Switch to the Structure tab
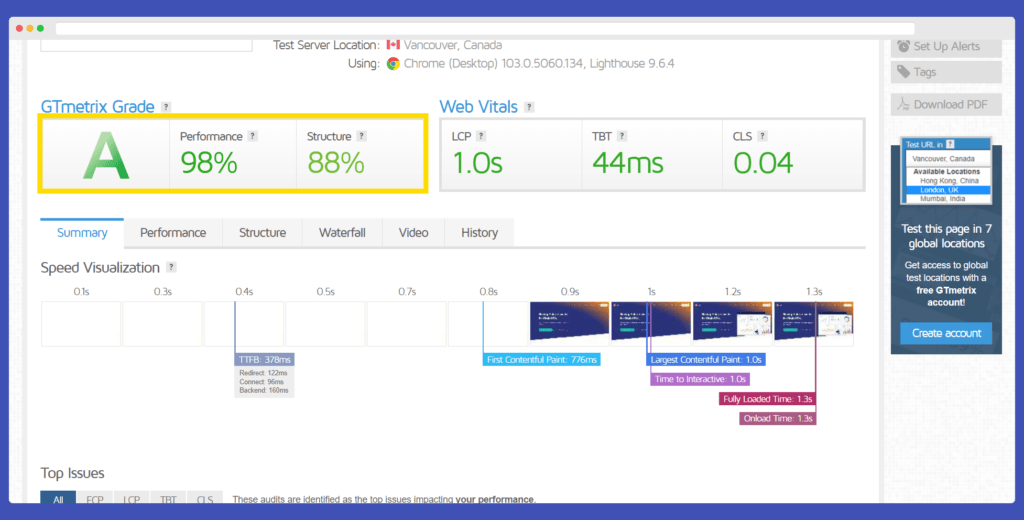Image resolution: width=1024 pixels, height=520 pixels. coord(263,233)
